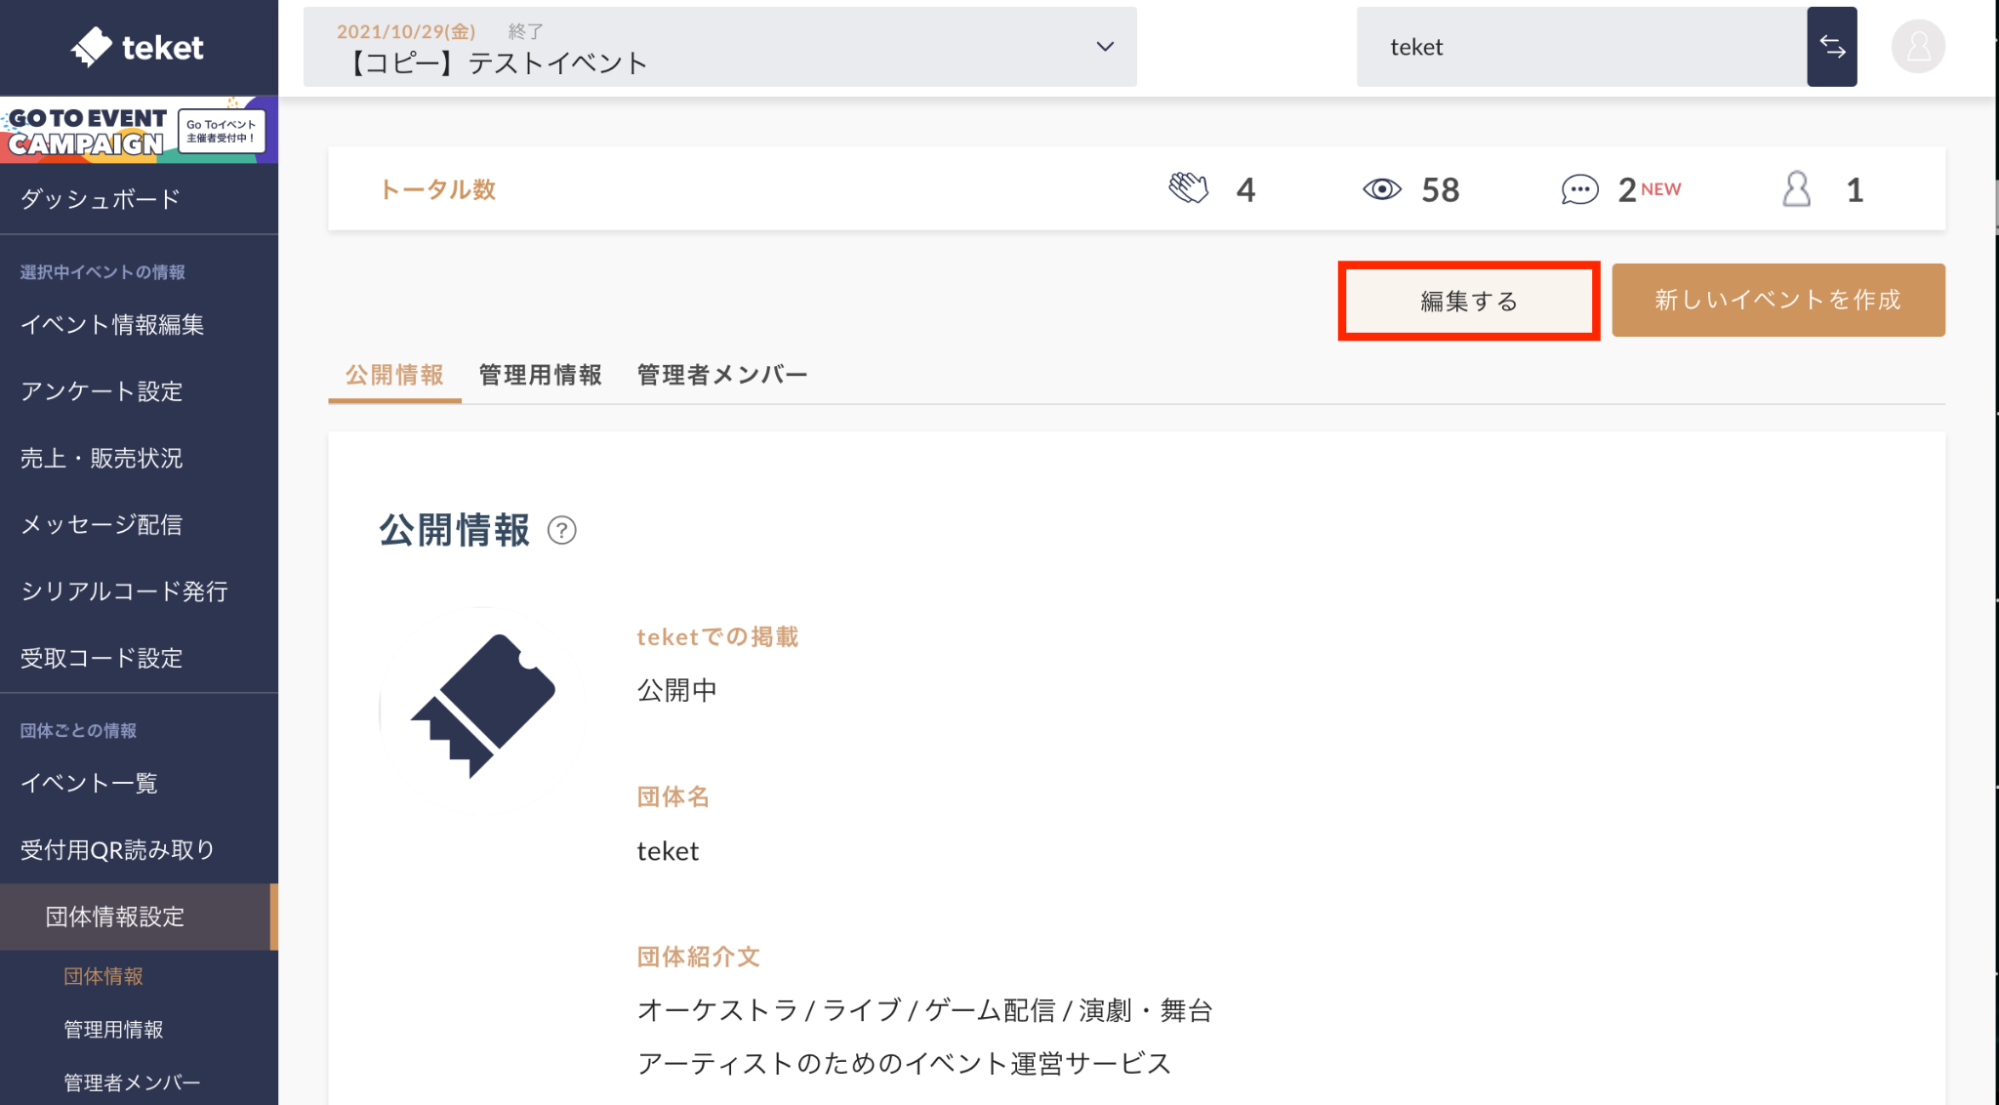Click the help question mark beside 公開情報

coord(562,530)
